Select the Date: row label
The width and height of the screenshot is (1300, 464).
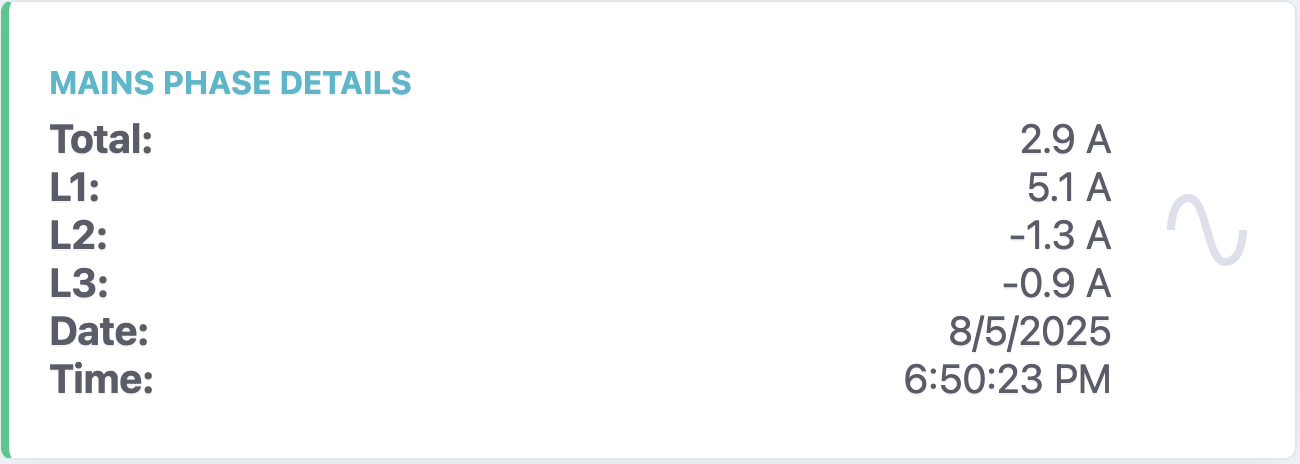click(99, 333)
